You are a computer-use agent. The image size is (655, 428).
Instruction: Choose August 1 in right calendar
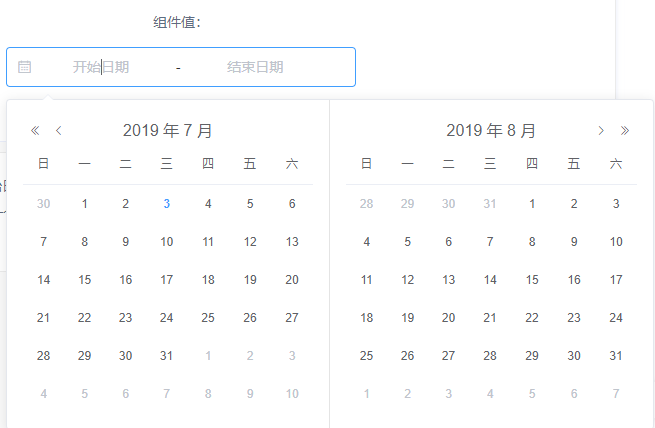click(532, 204)
